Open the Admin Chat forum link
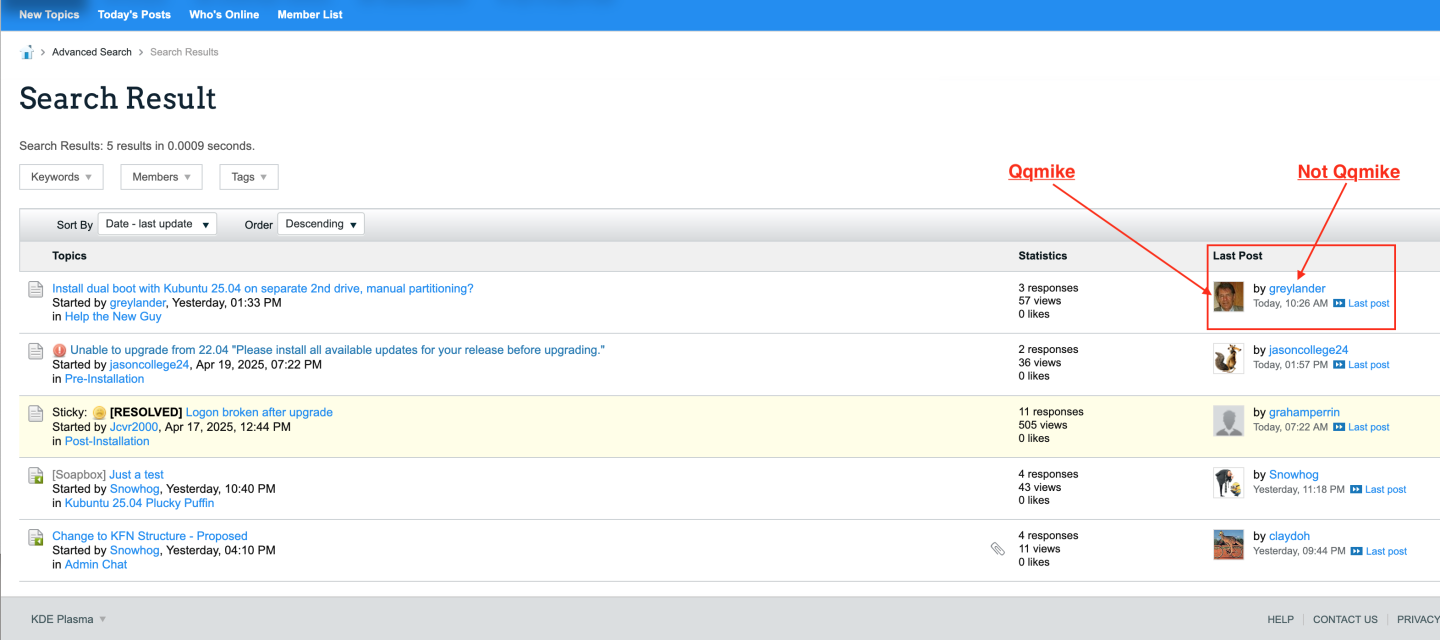The image size is (1440, 640). (x=96, y=565)
